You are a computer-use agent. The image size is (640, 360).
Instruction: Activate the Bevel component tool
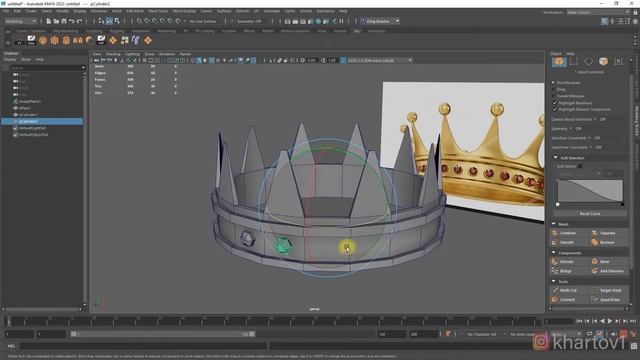(609, 262)
